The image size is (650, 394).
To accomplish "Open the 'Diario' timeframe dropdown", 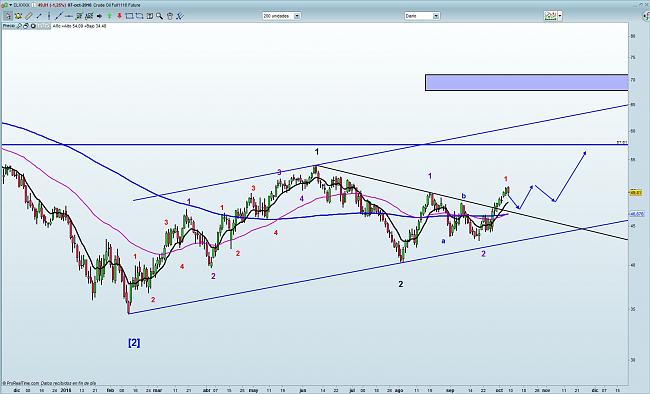I will coord(422,16).
